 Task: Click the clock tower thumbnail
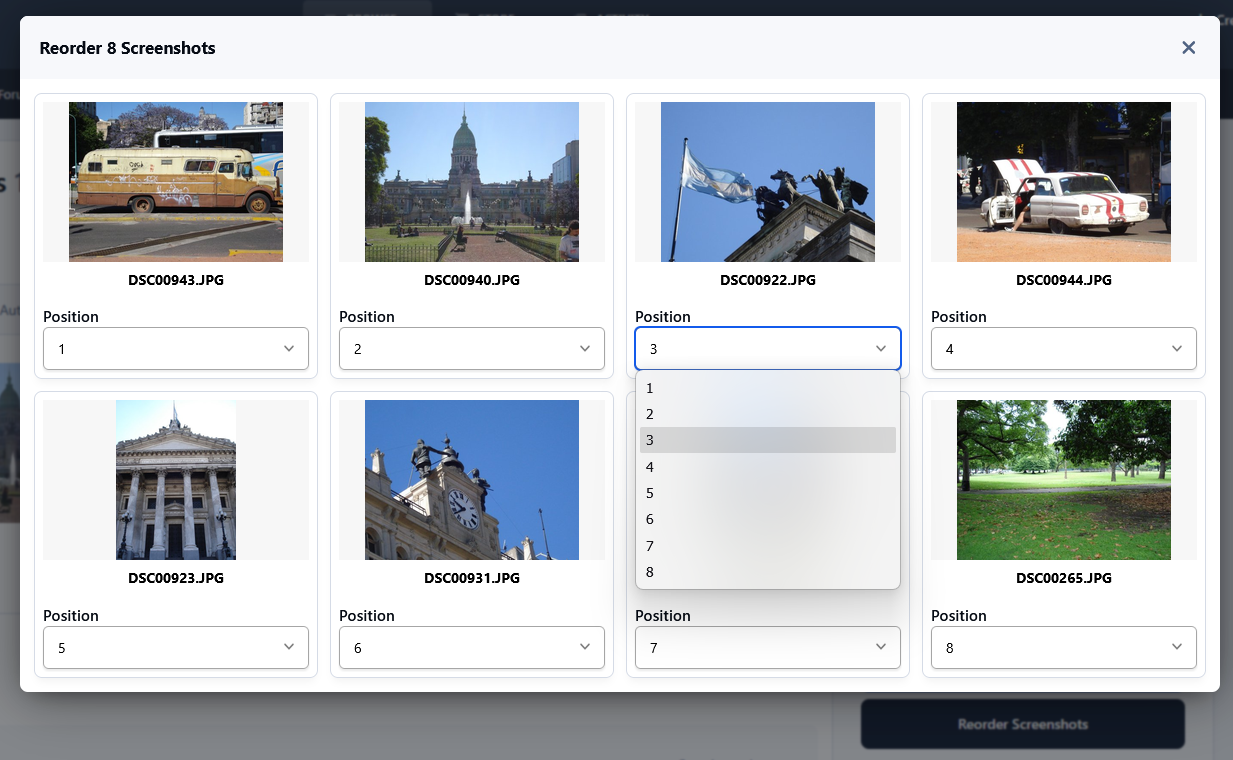click(472, 480)
